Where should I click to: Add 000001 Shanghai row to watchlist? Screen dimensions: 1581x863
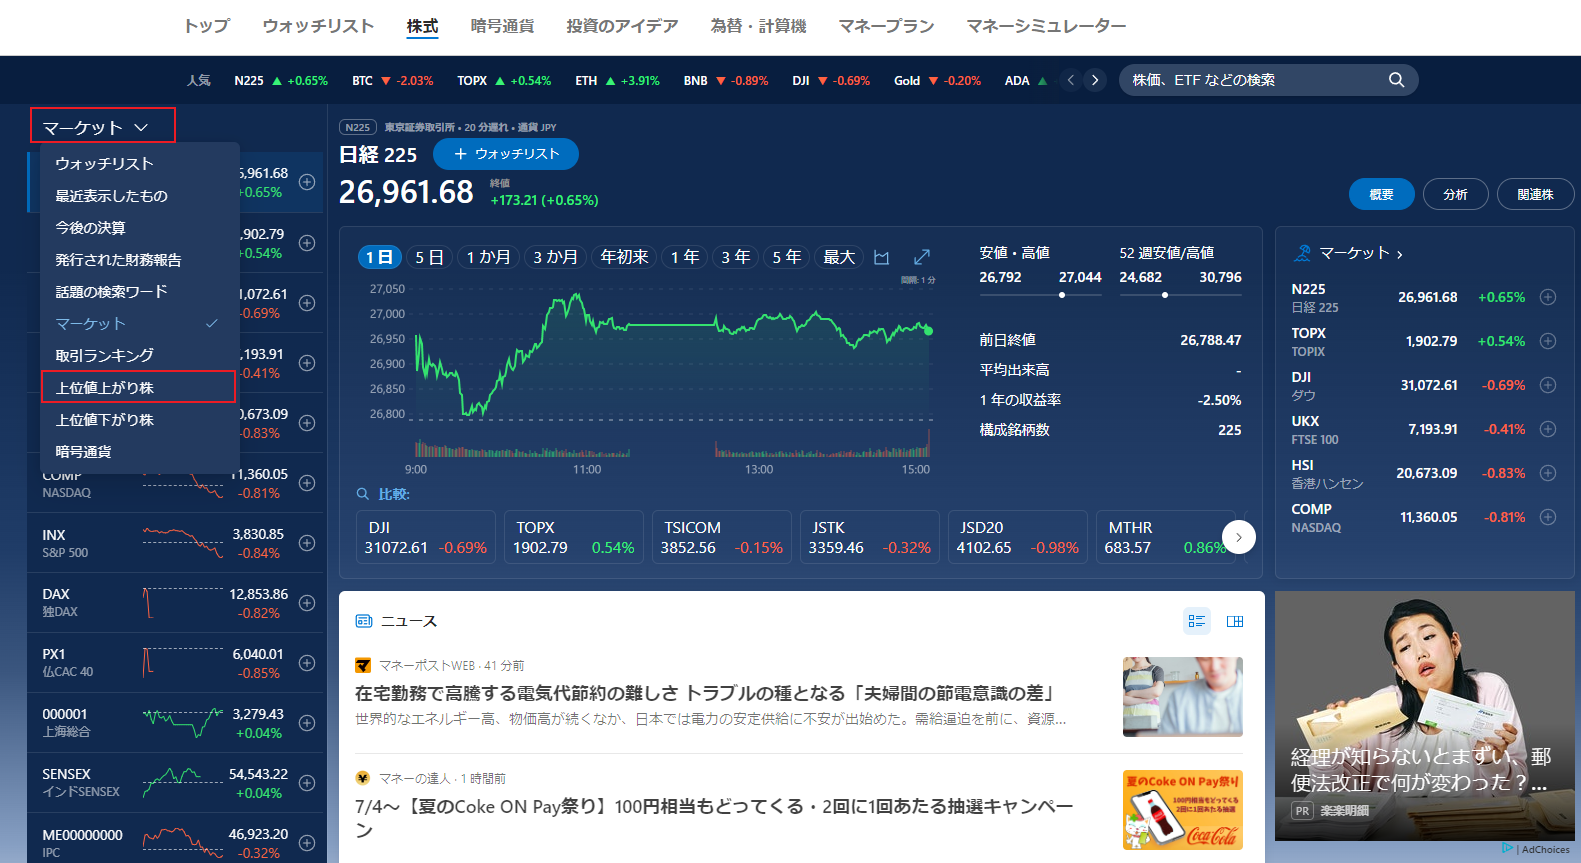click(x=307, y=723)
